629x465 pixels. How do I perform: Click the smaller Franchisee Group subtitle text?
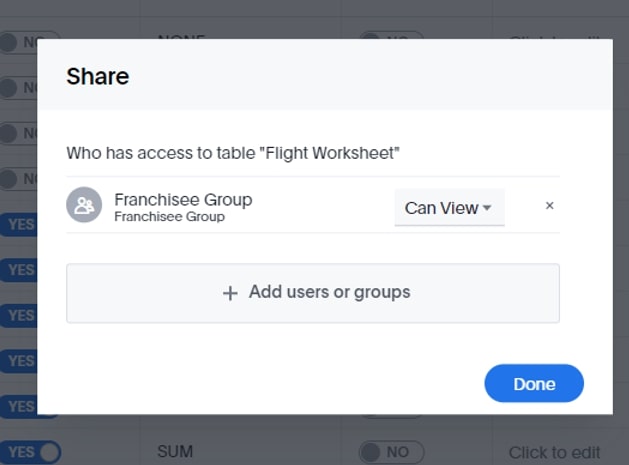[x=170, y=217]
